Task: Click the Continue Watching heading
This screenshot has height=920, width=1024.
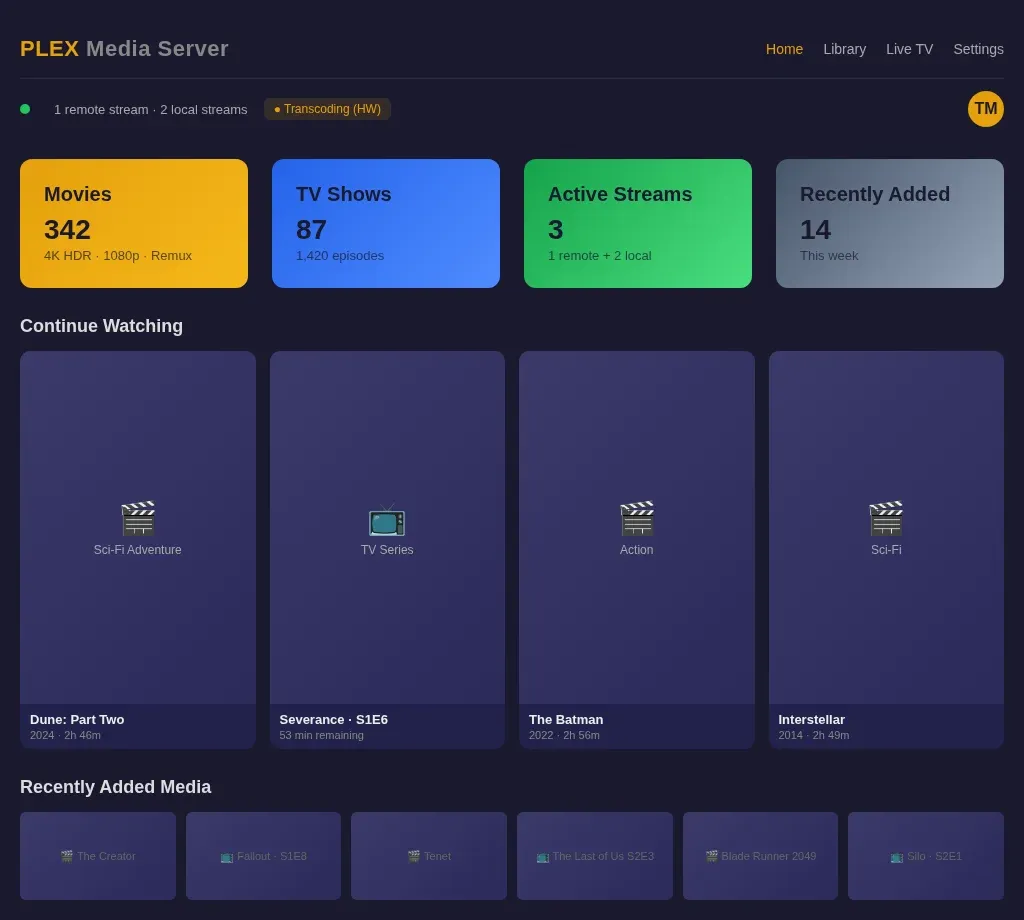Action: click(101, 326)
